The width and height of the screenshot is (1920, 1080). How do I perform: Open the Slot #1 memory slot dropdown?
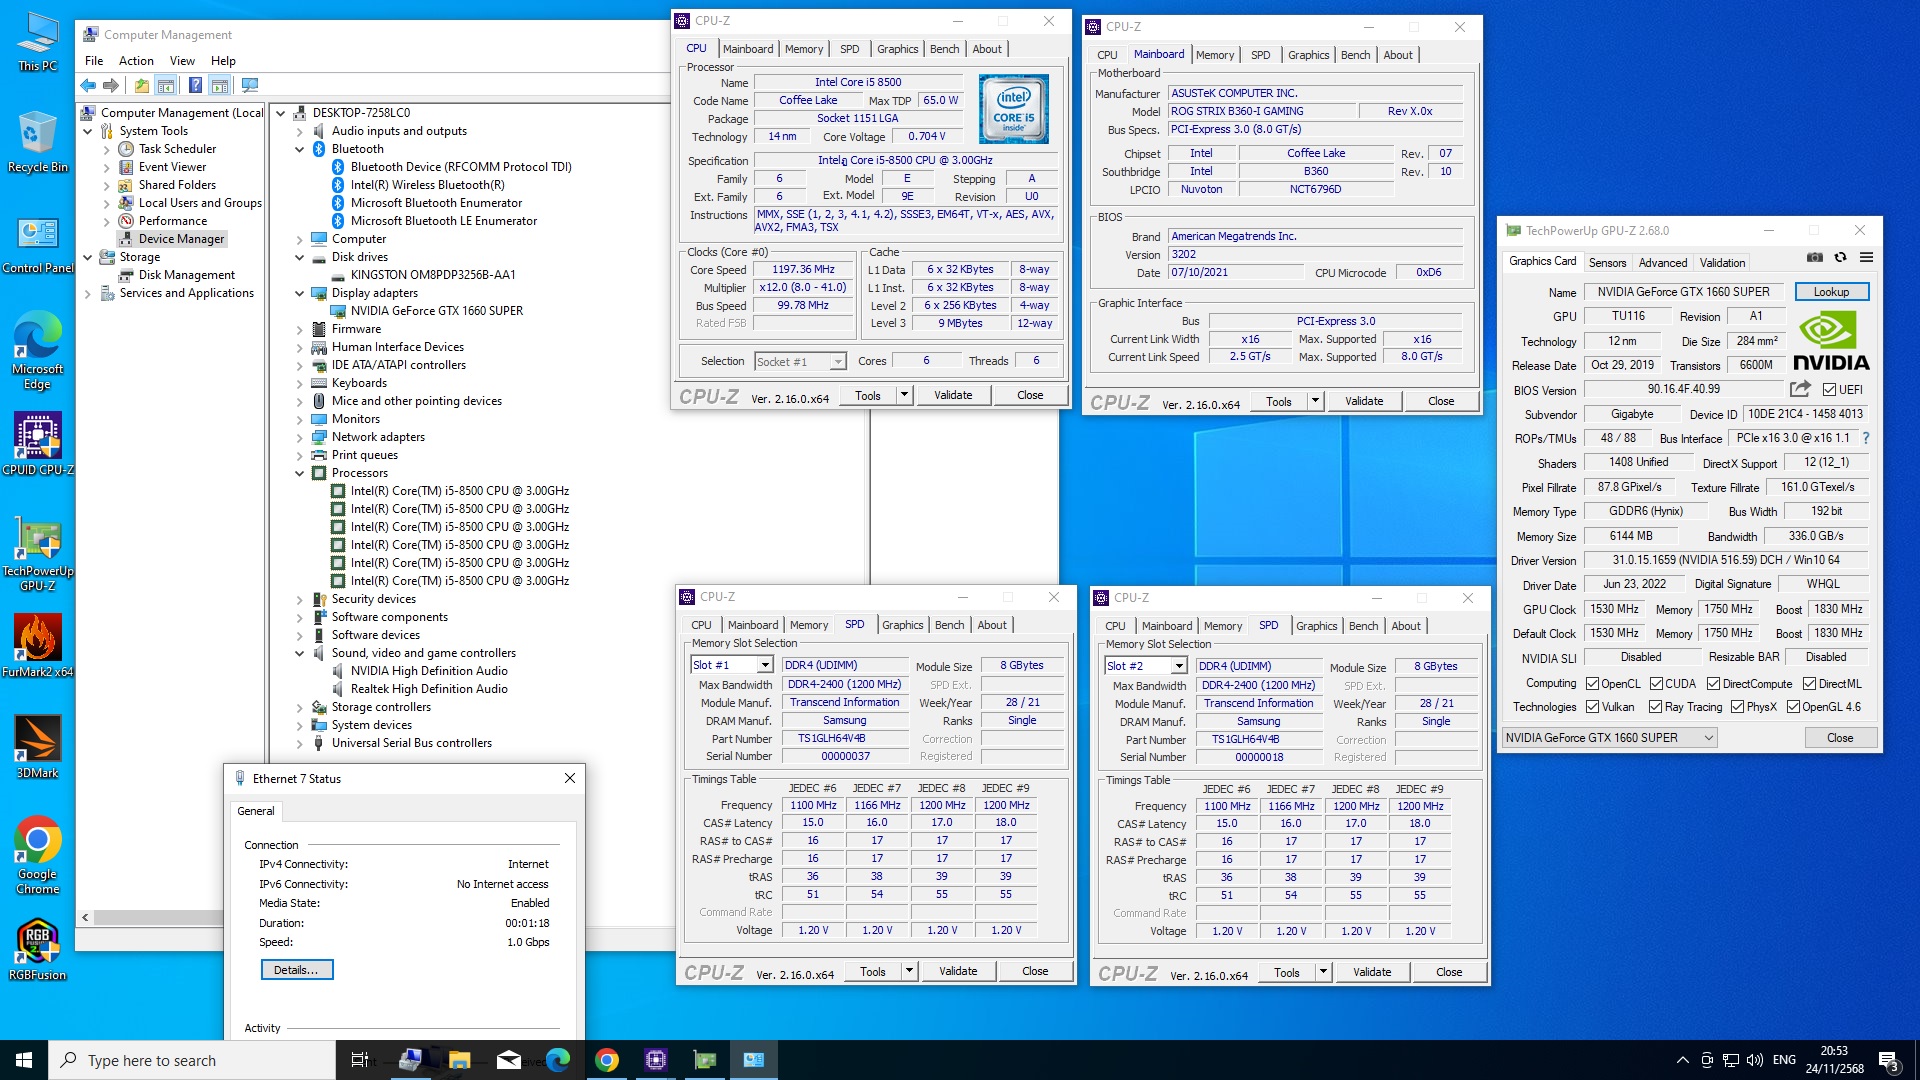point(765,665)
